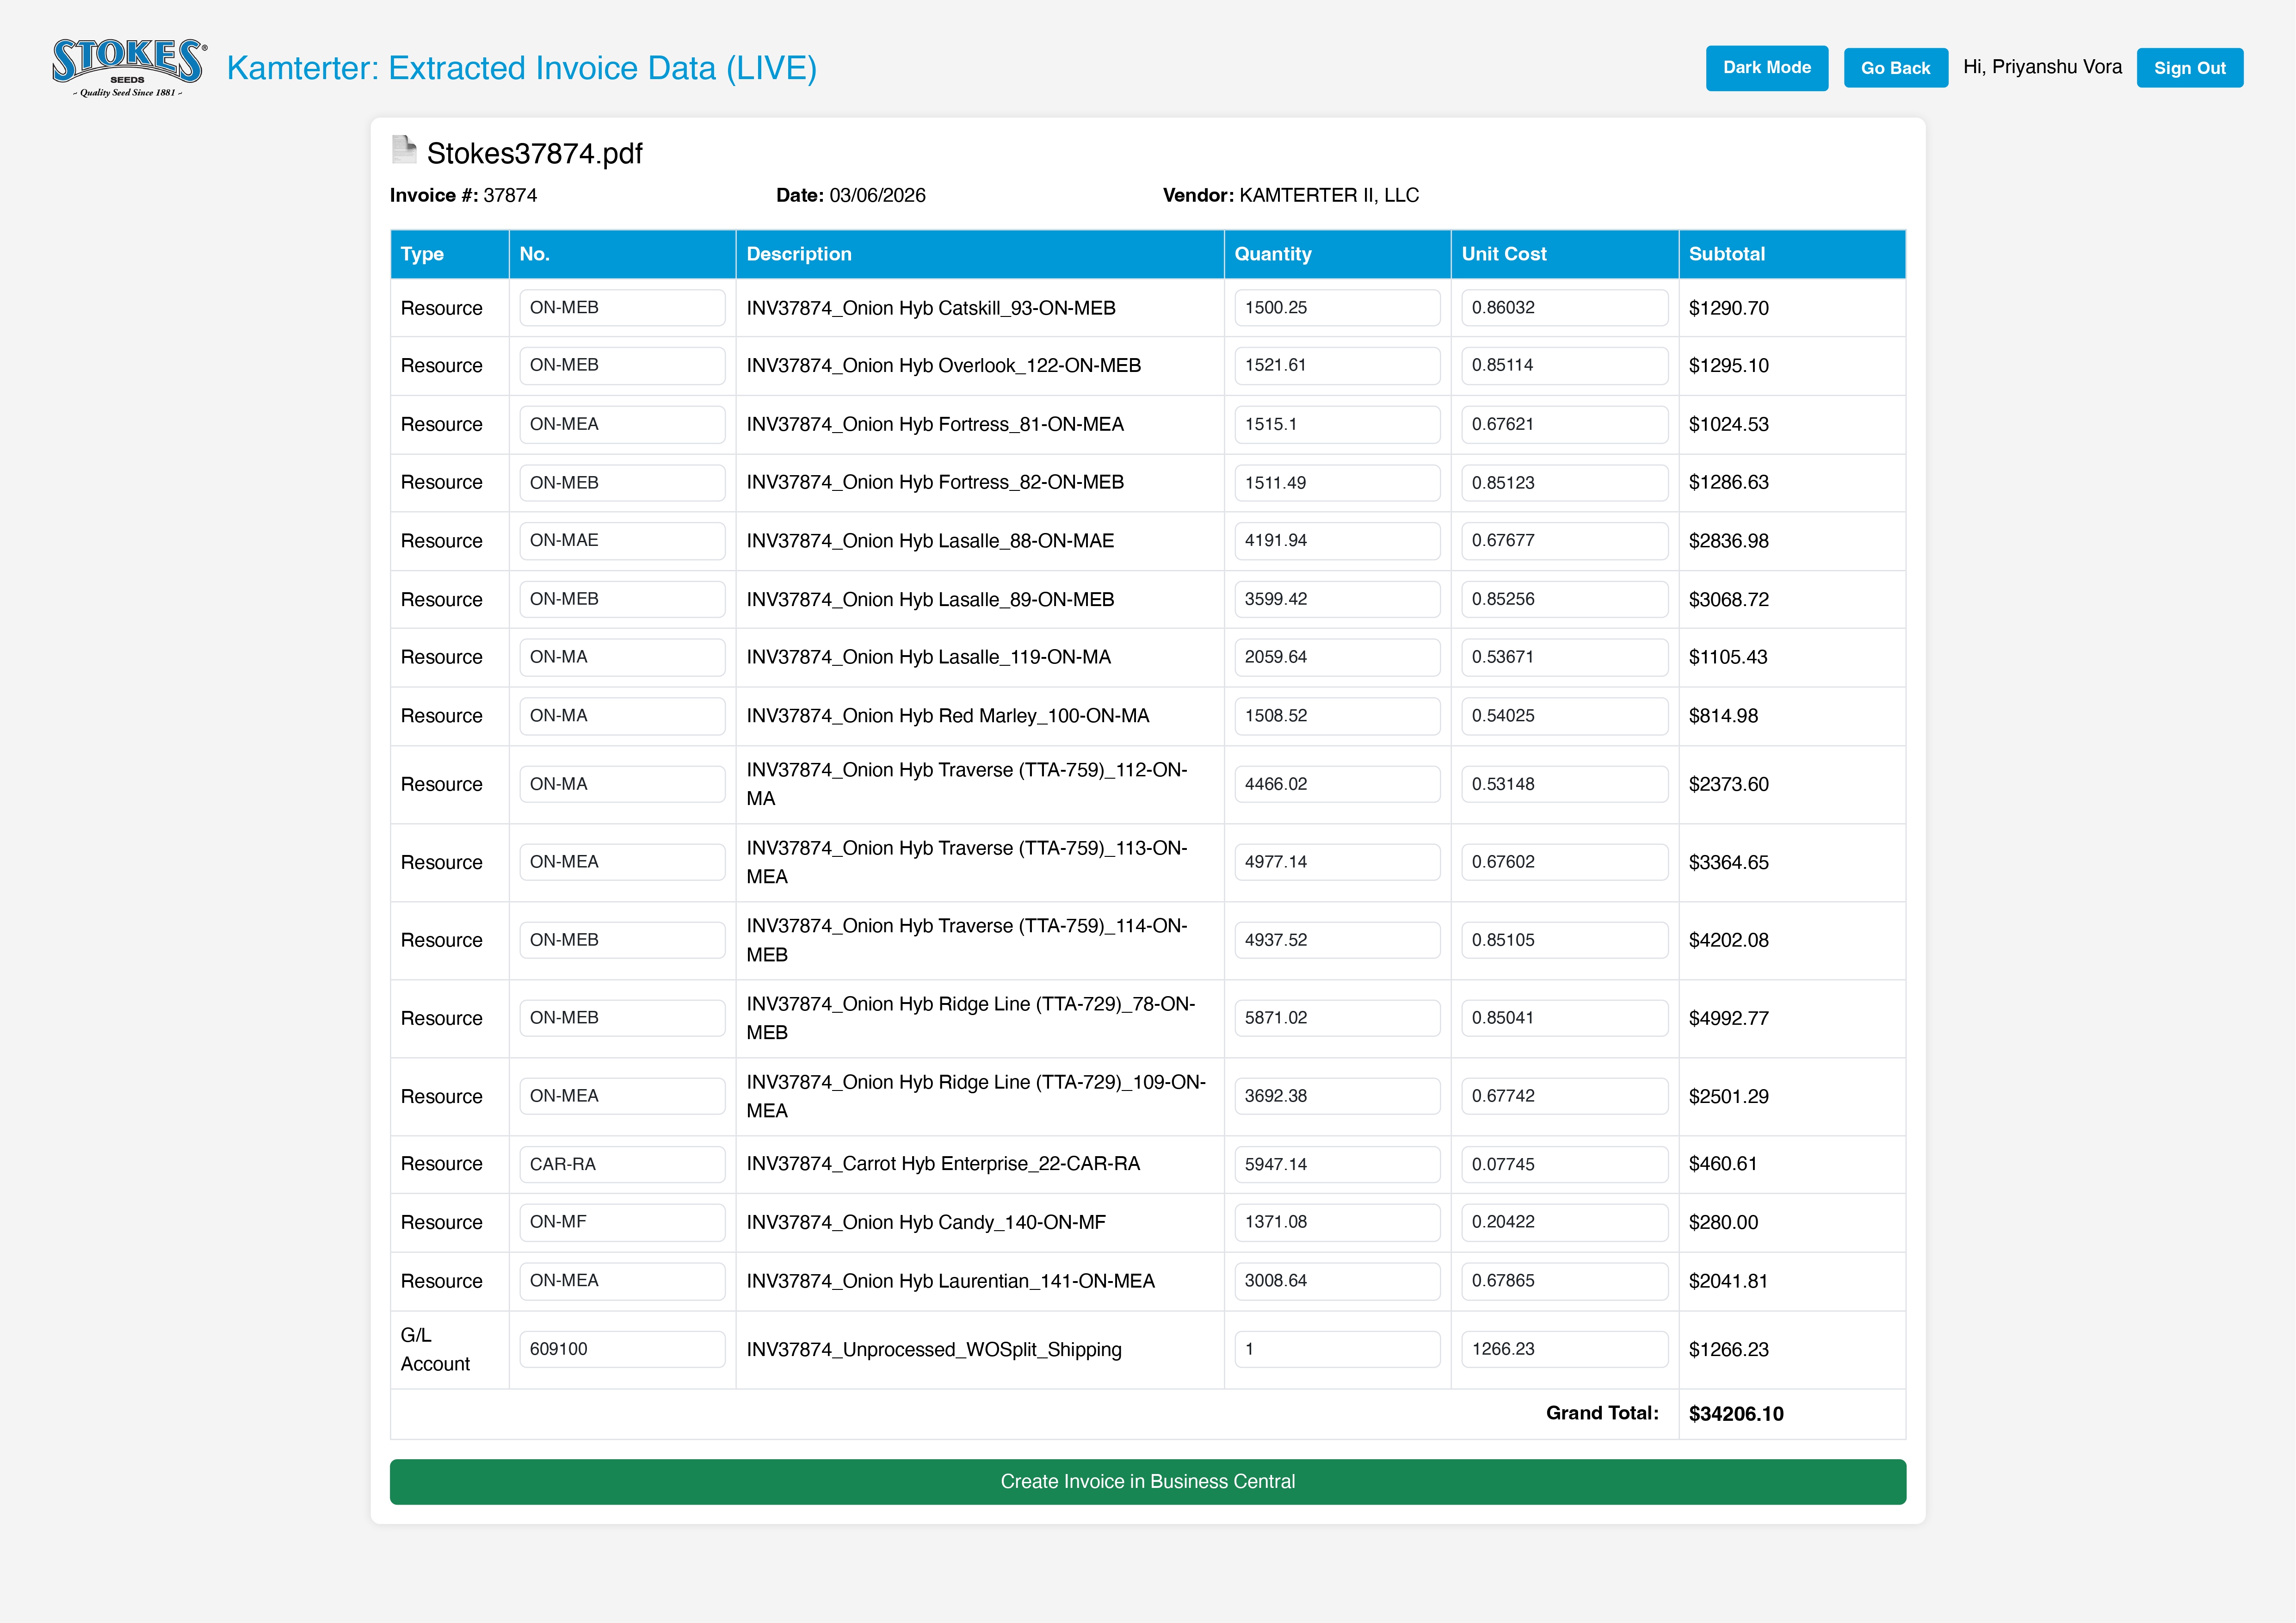Edit Quantity field showing 2059.64
Screen dimensions: 2296x1623
pyautogui.click(x=1337, y=657)
